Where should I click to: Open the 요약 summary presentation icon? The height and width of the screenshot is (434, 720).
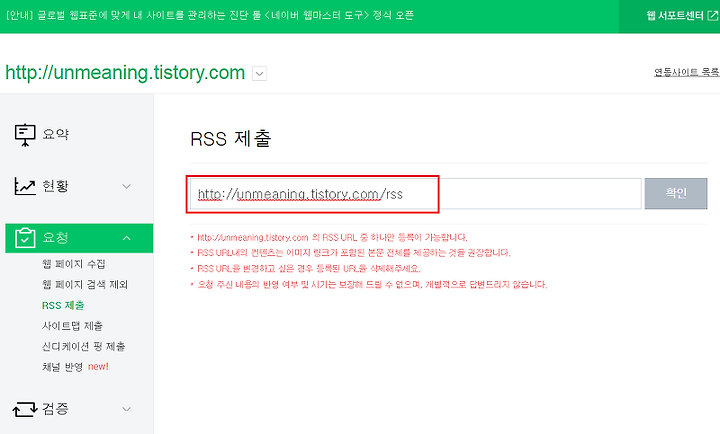point(25,135)
